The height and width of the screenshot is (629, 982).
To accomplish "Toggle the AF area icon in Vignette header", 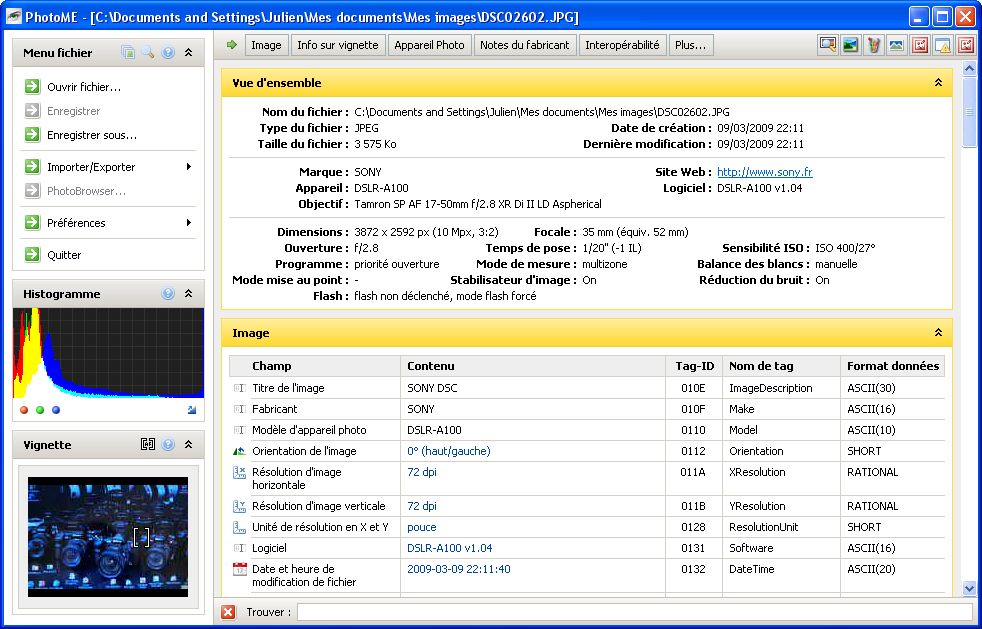I will click(148, 444).
